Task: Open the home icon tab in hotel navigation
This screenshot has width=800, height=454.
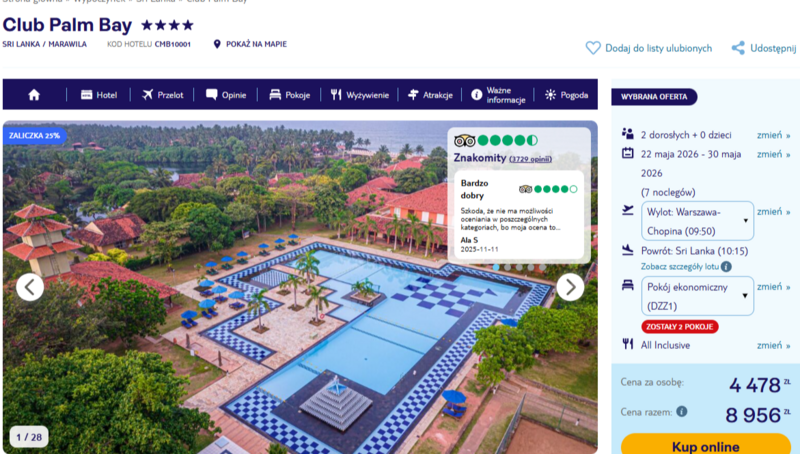Action: [x=34, y=95]
